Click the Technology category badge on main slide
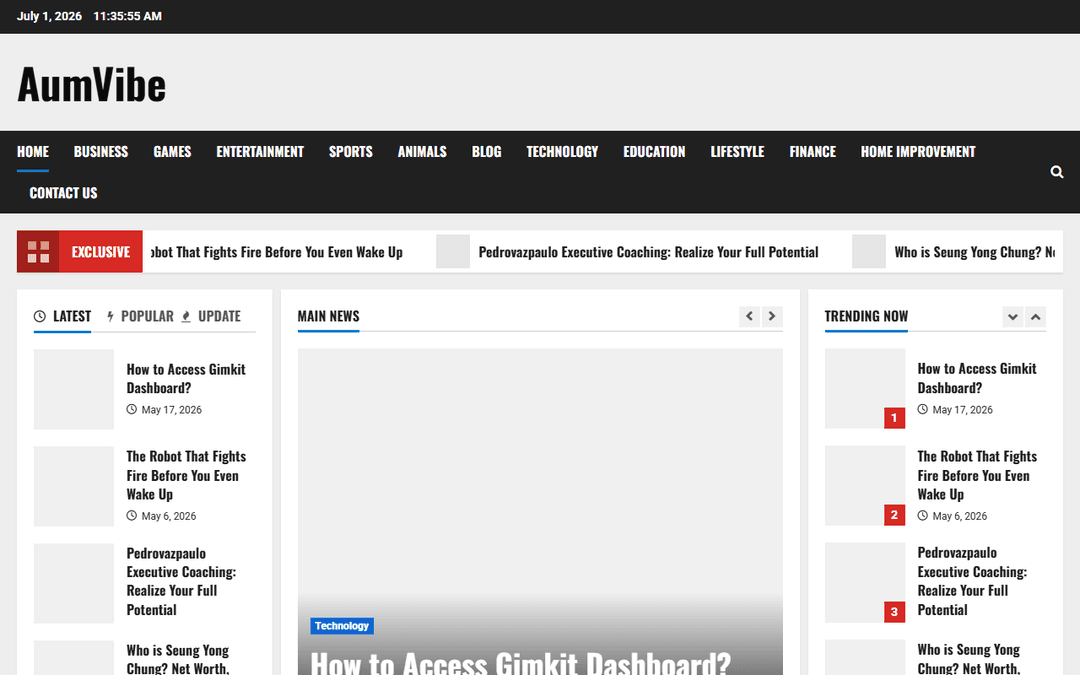Image resolution: width=1080 pixels, height=675 pixels. coord(342,626)
